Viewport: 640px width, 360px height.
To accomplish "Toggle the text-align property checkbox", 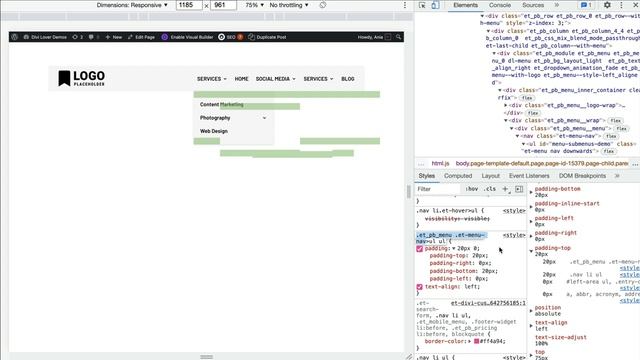I will point(420,287).
